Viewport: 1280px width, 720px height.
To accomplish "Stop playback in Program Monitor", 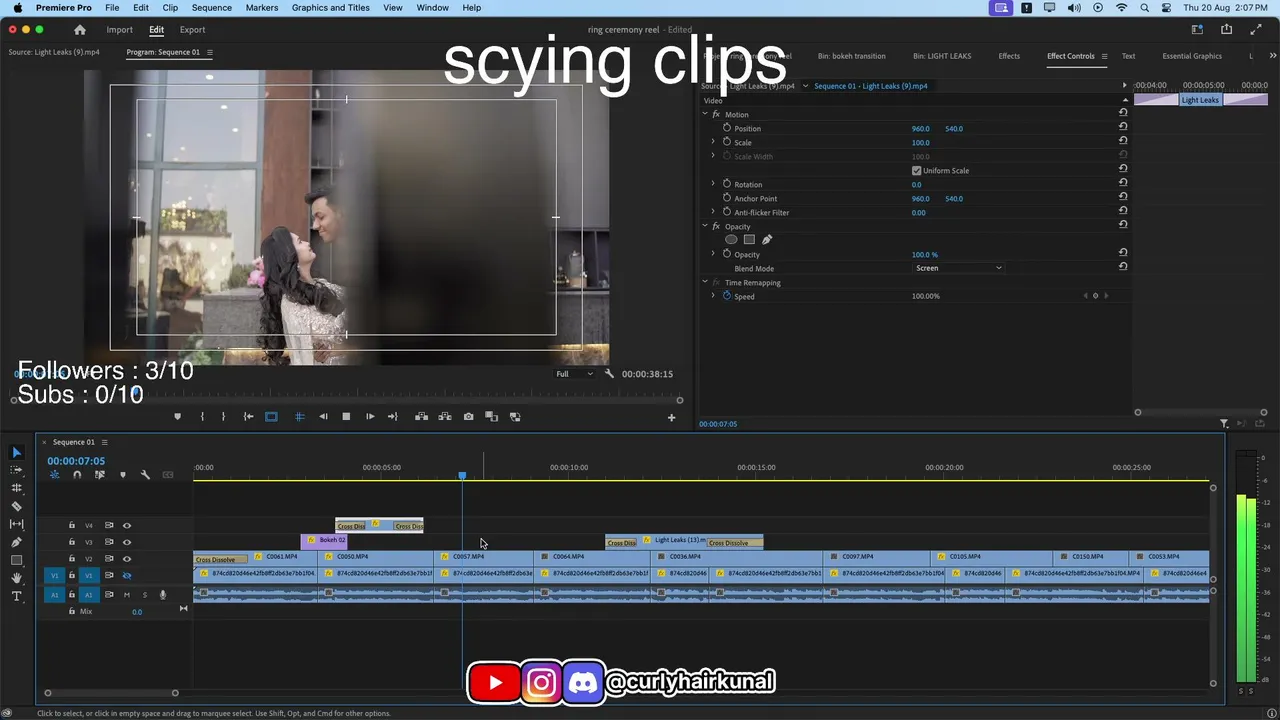I will click(346, 417).
